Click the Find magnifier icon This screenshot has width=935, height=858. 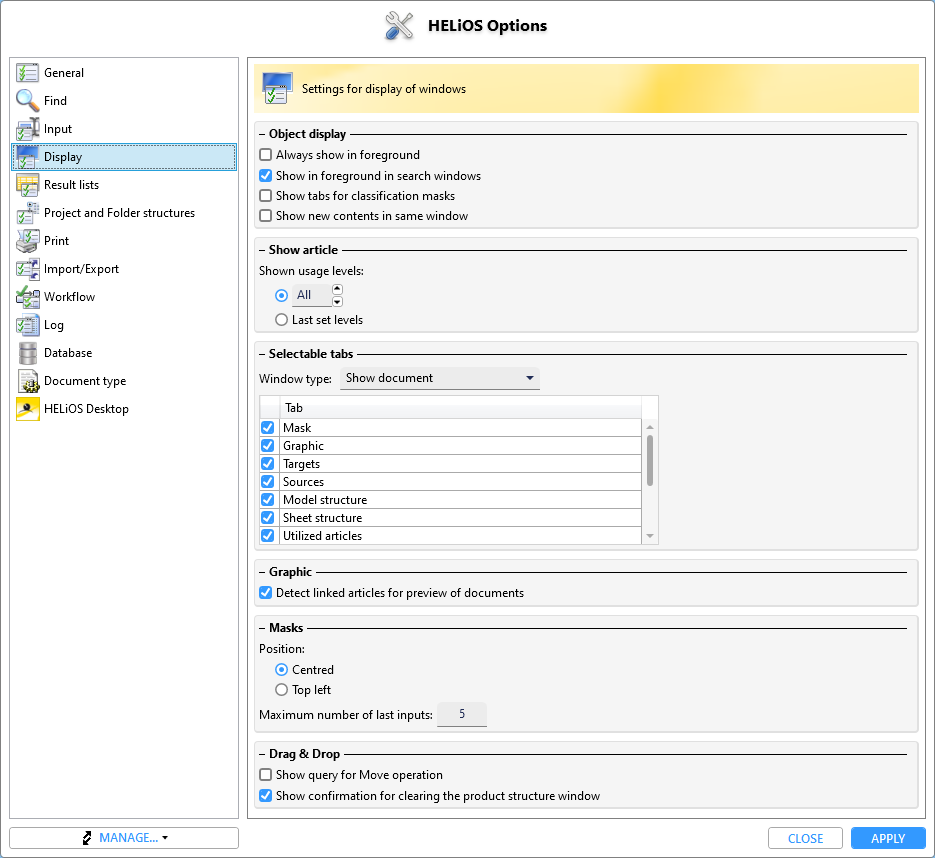coord(27,101)
